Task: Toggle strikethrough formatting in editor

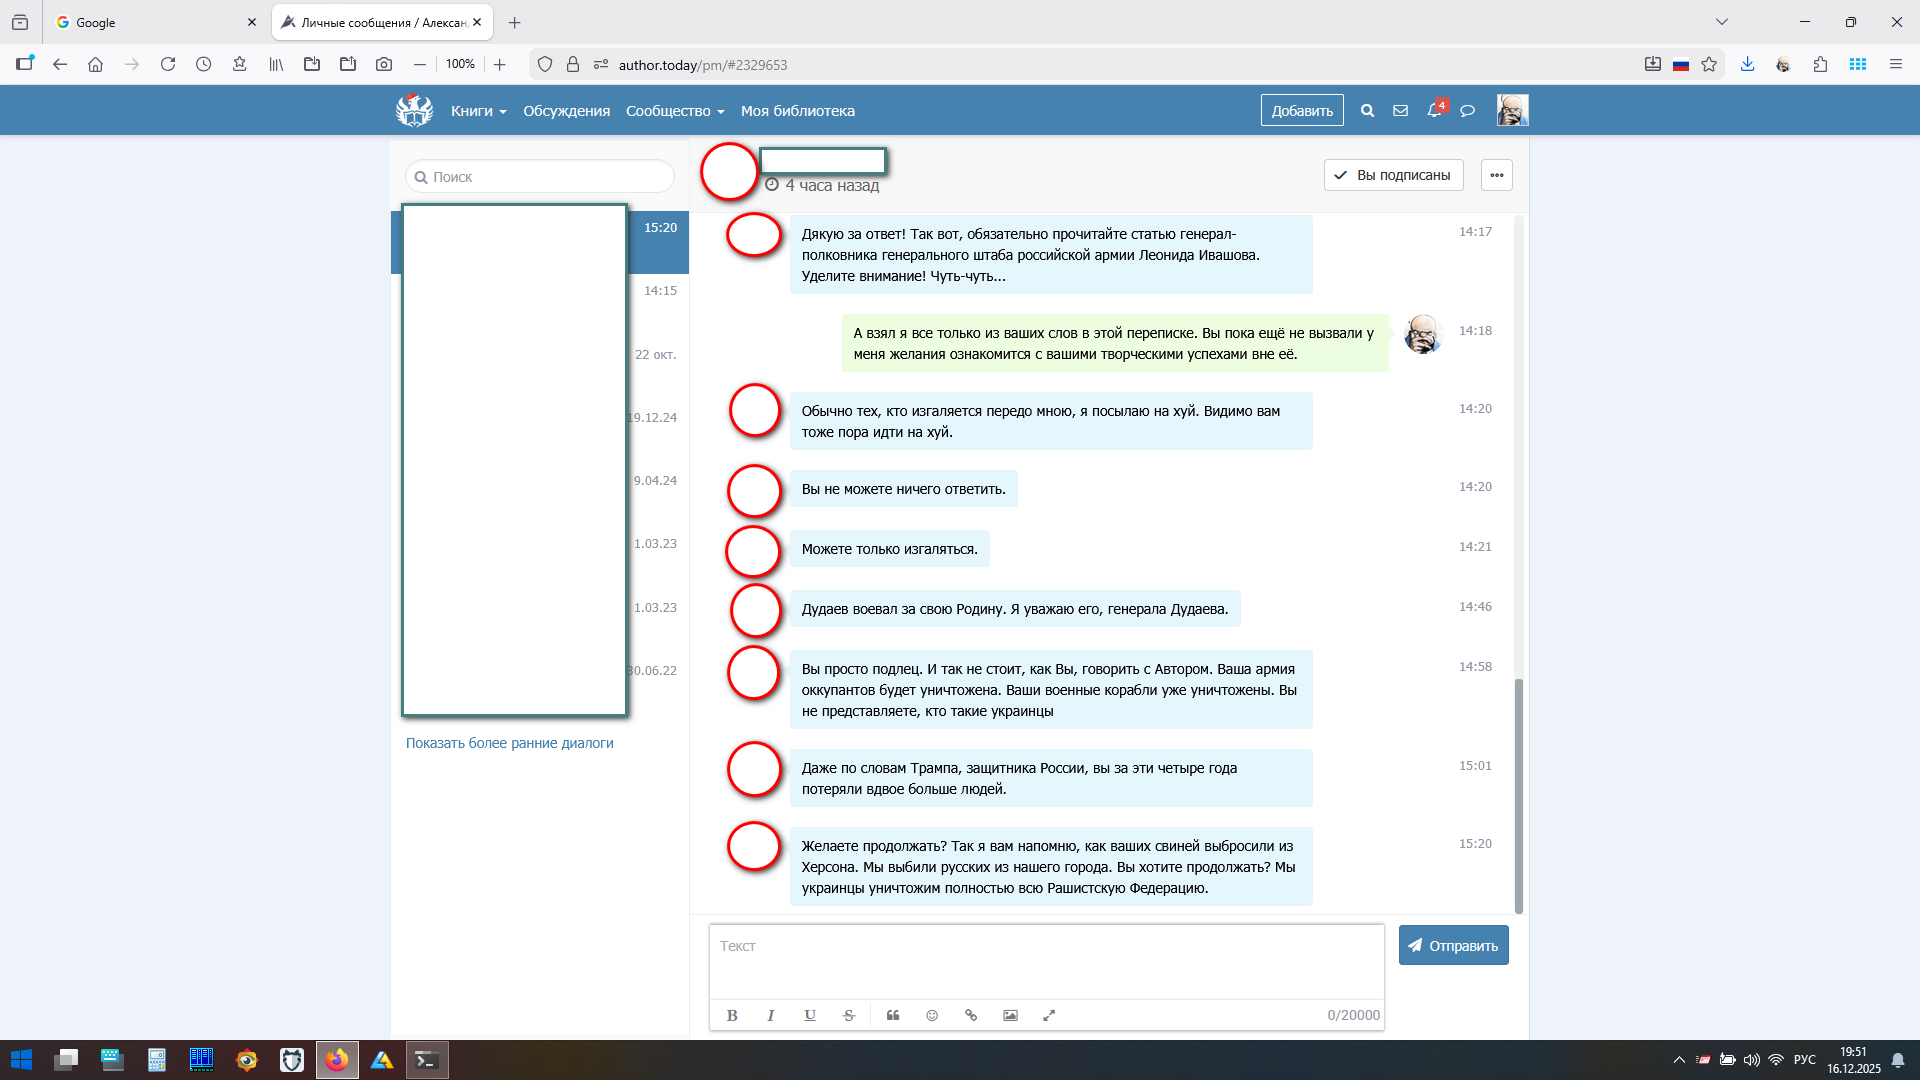Action: click(x=849, y=1015)
